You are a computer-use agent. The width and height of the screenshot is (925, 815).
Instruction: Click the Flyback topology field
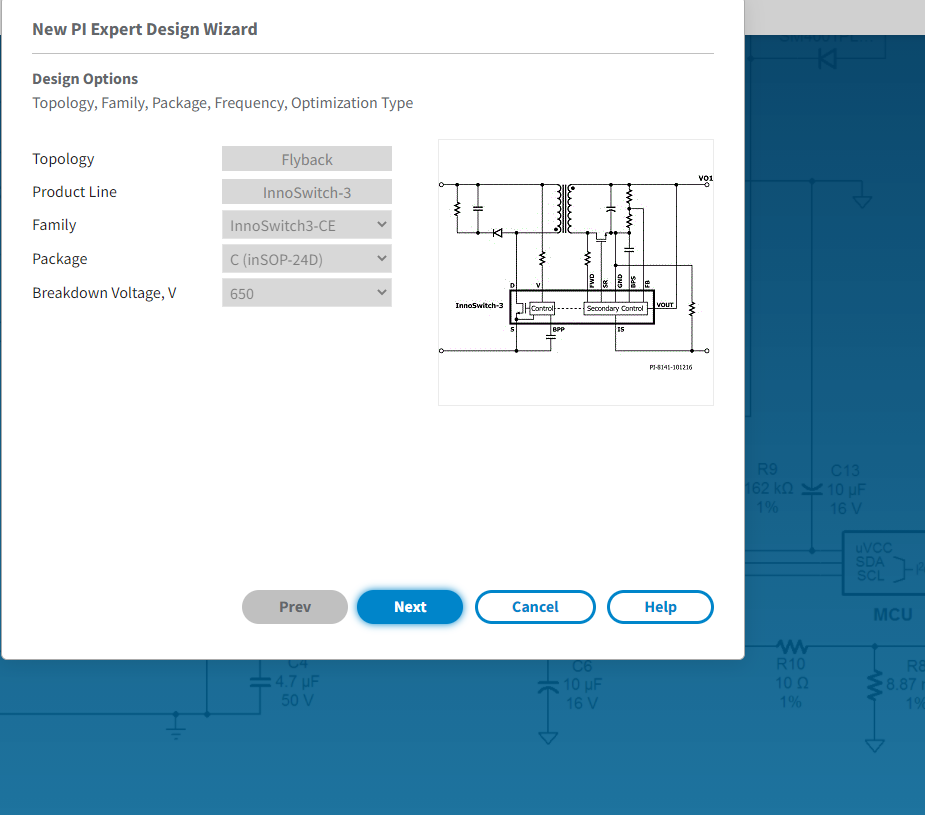coord(307,159)
